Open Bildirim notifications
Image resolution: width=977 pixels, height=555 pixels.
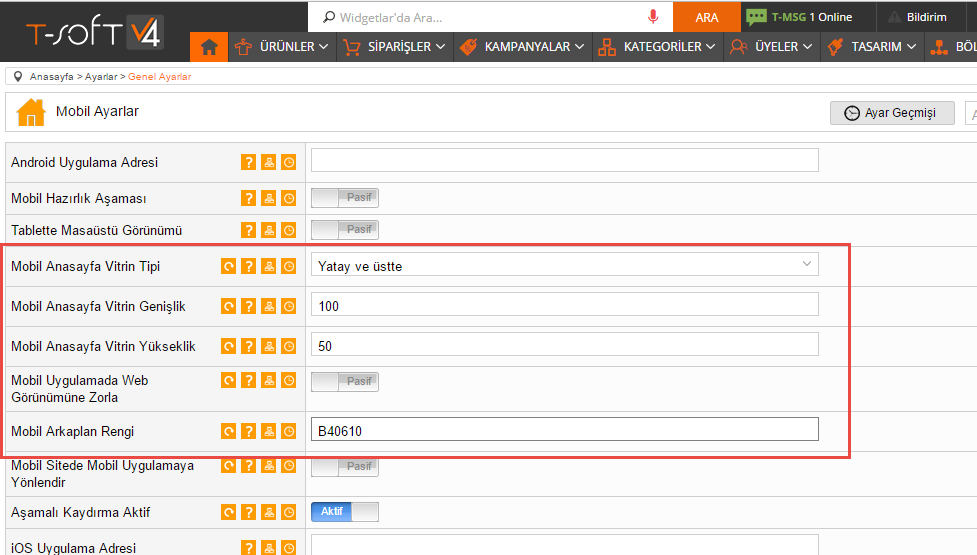(917, 17)
